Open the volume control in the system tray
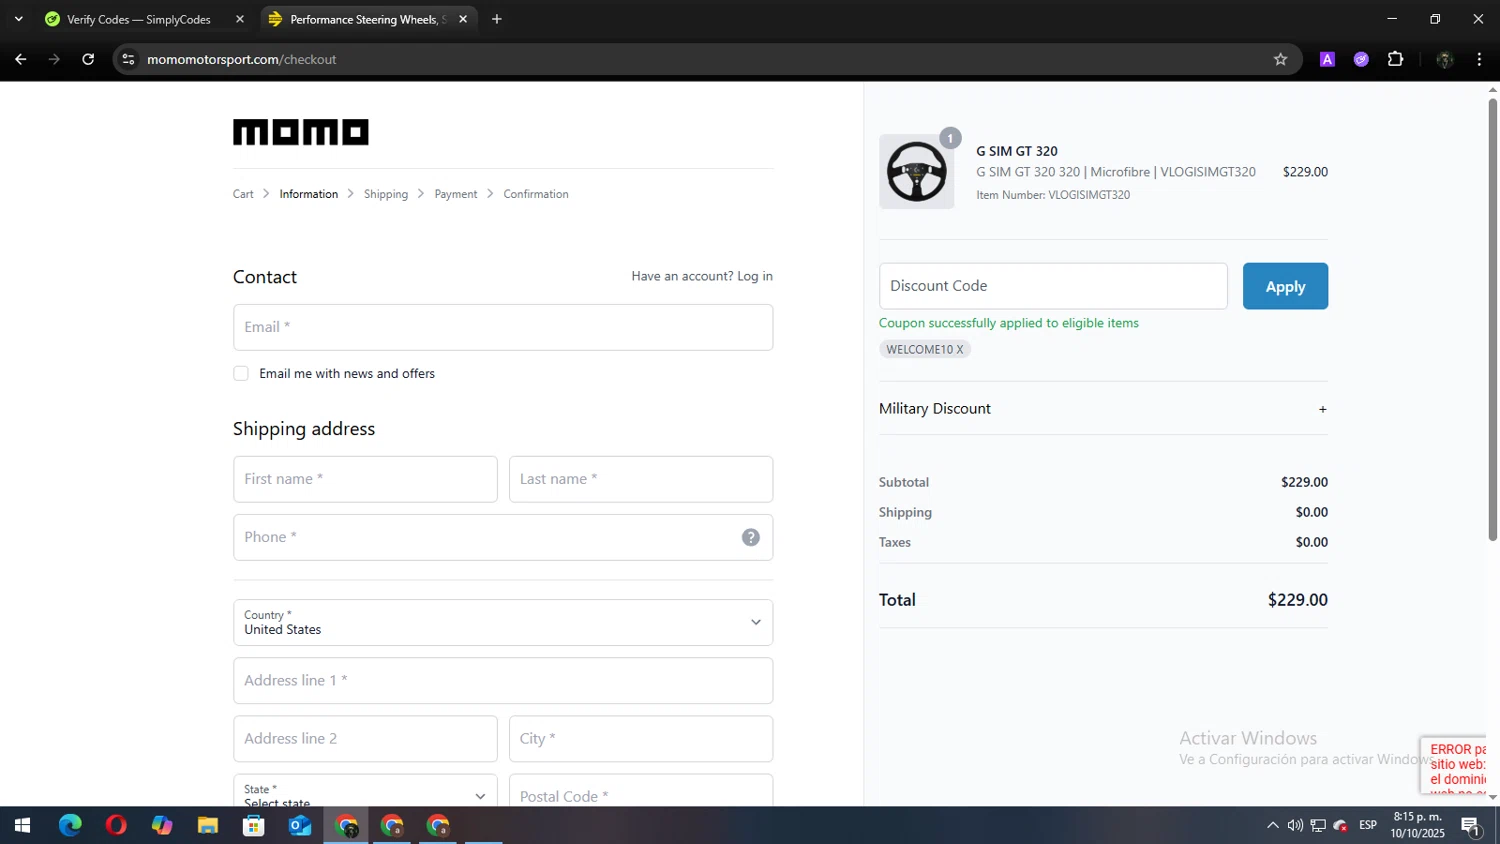This screenshot has height=844, width=1500. [1295, 825]
